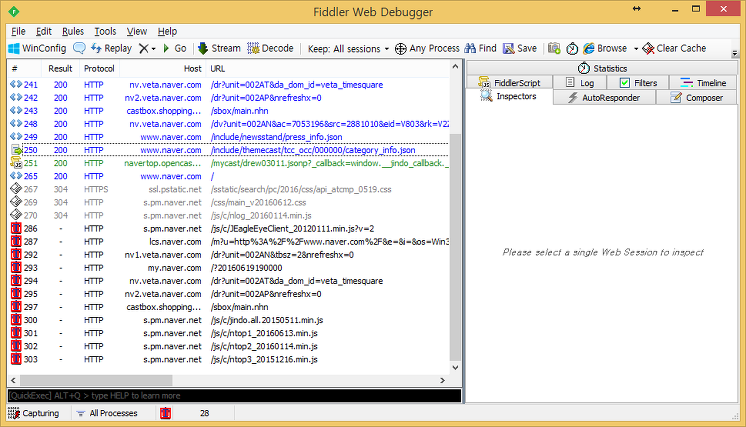Expand toolbar overflow chevron
The image size is (746, 427).
click(x=735, y=53)
